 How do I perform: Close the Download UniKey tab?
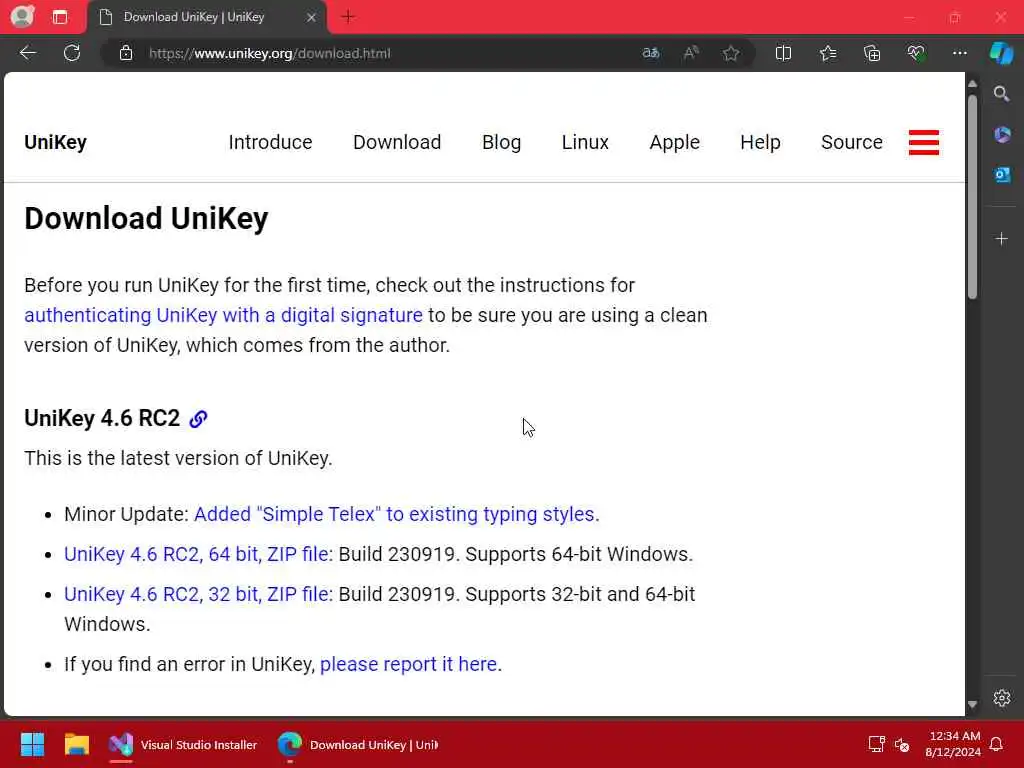(x=312, y=18)
